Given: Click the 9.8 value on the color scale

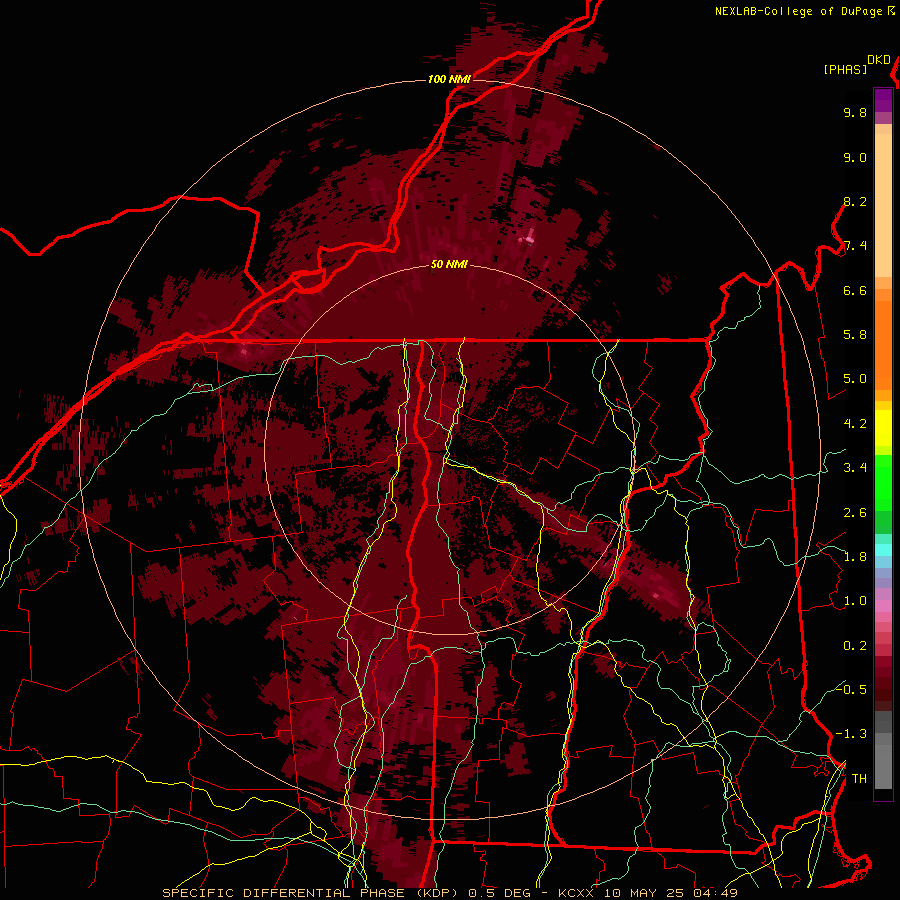Looking at the screenshot, I should pos(855,112).
